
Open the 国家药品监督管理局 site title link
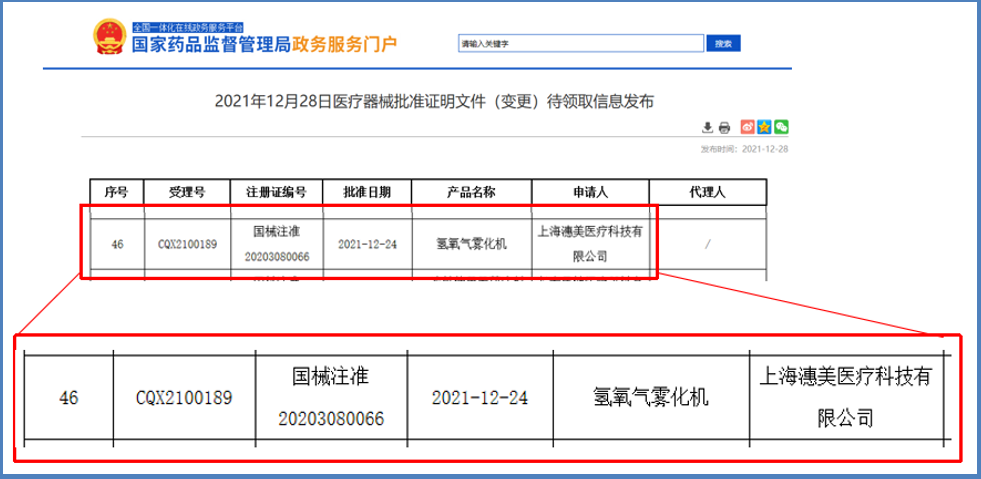(211, 44)
